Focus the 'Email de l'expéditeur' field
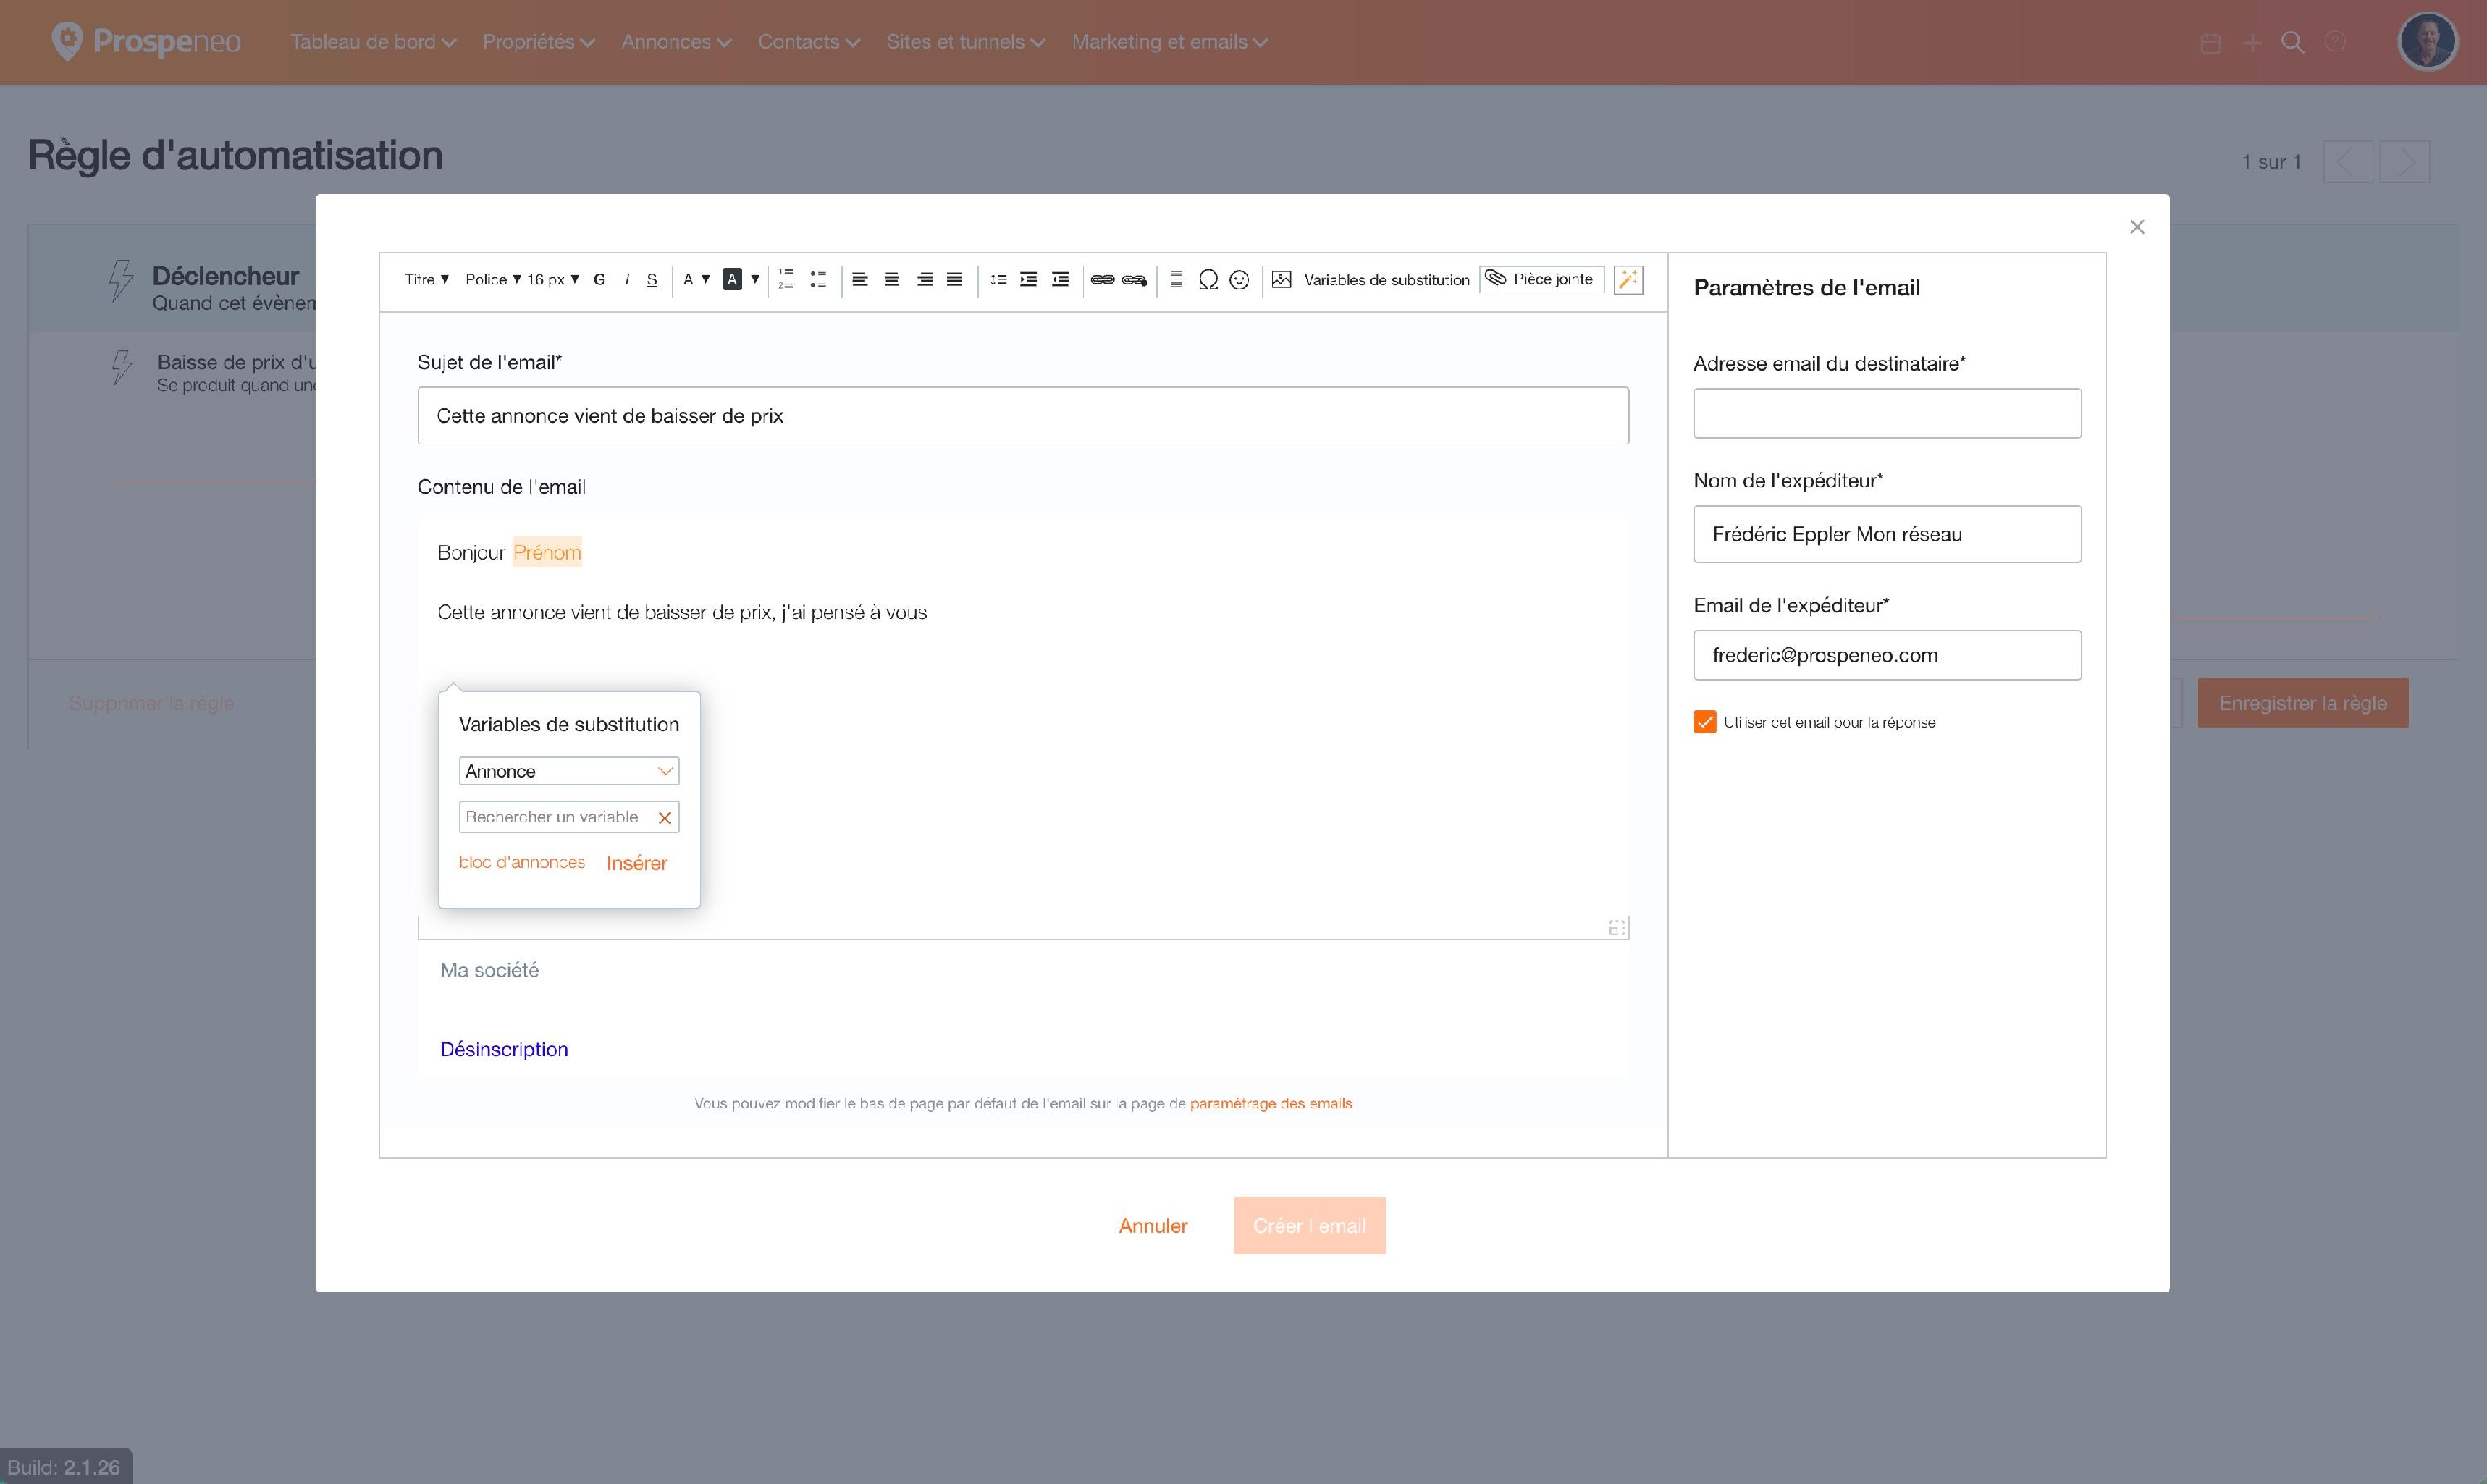 [1887, 655]
